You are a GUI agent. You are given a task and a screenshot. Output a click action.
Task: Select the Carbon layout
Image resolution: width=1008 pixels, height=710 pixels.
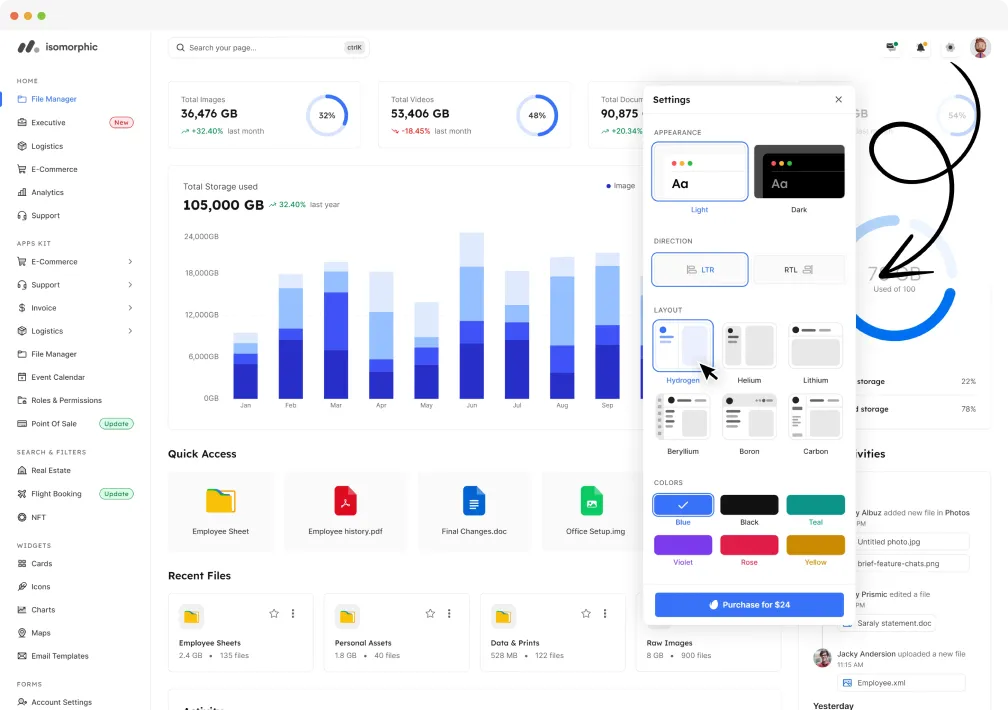tap(816, 417)
